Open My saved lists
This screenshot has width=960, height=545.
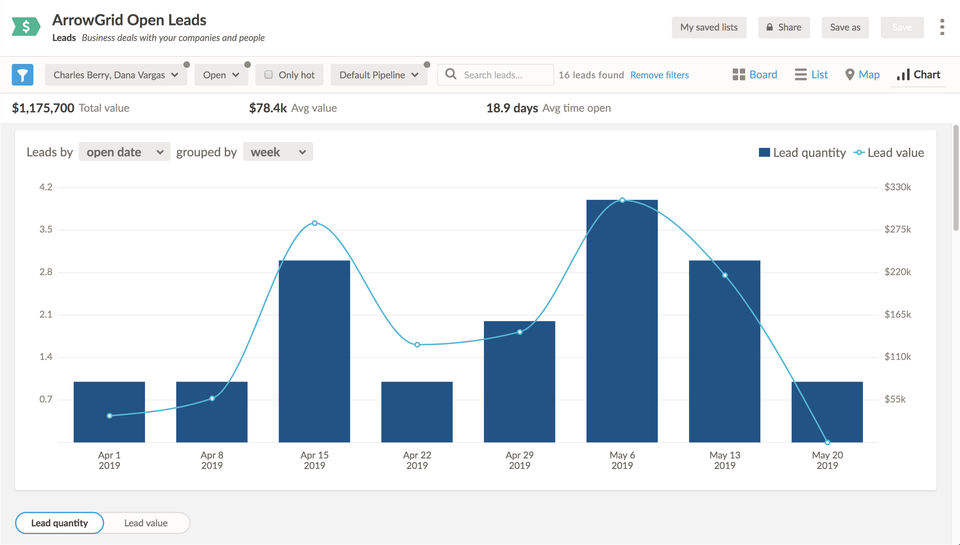coord(709,28)
